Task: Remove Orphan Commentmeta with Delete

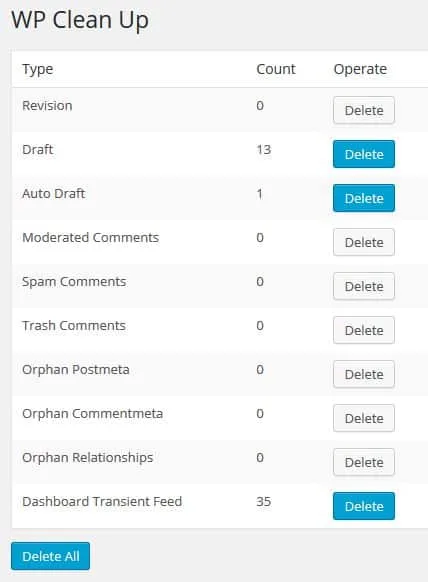Action: pyautogui.click(x=364, y=418)
